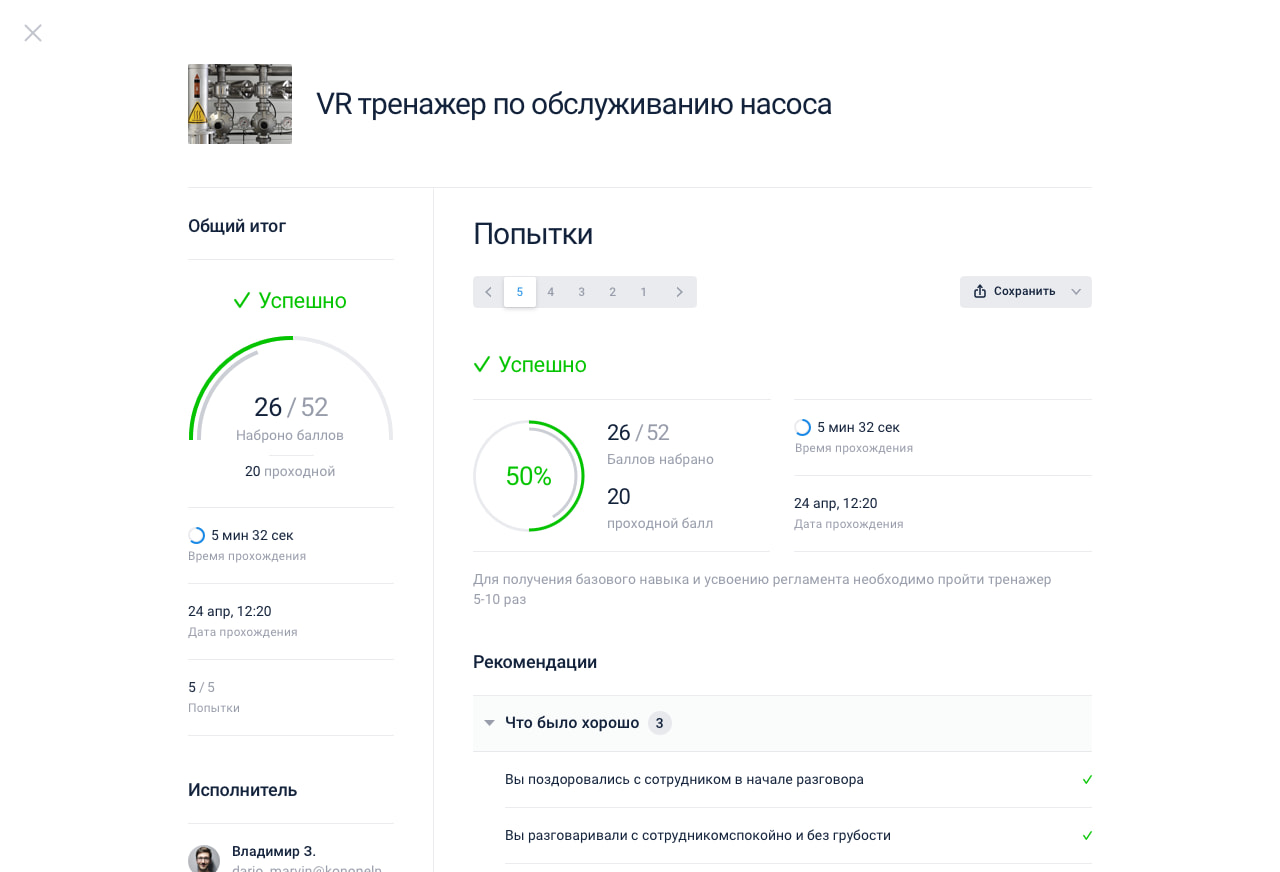Click 26 / 52 Баллов набрано value
The width and height of the screenshot is (1280, 872).
638,432
